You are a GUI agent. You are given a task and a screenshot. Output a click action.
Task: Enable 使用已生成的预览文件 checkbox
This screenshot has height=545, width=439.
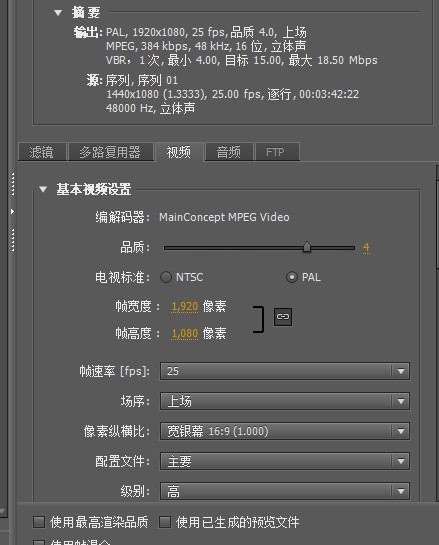pyautogui.click(x=165, y=522)
